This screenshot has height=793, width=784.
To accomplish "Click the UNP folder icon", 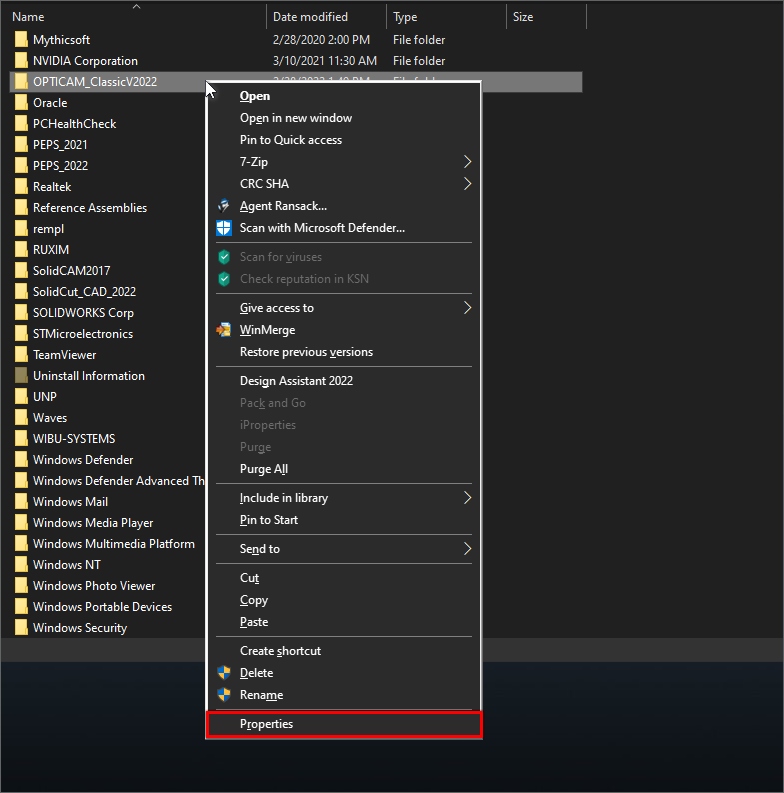I will click(21, 396).
